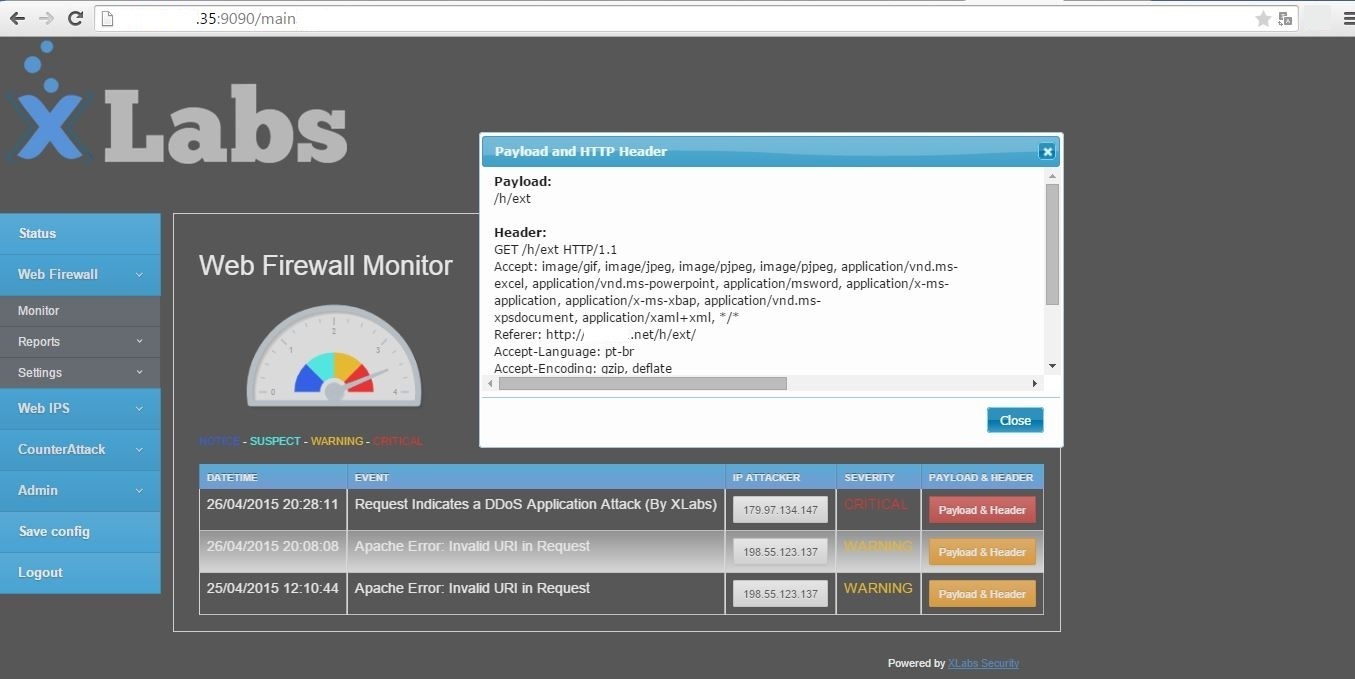
Task: Click the dialog's scroll up arrow
Action: 1052,176
